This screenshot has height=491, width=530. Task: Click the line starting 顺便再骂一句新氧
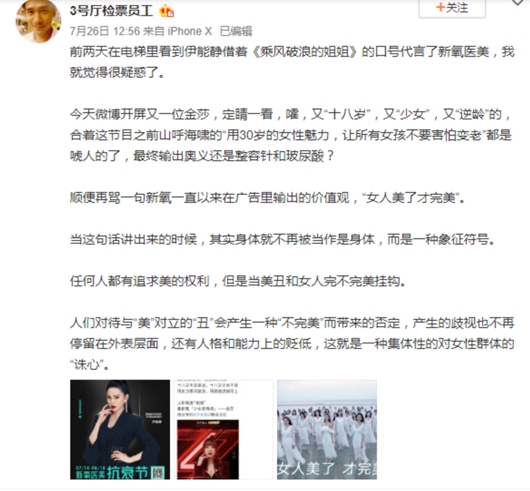pos(268,198)
